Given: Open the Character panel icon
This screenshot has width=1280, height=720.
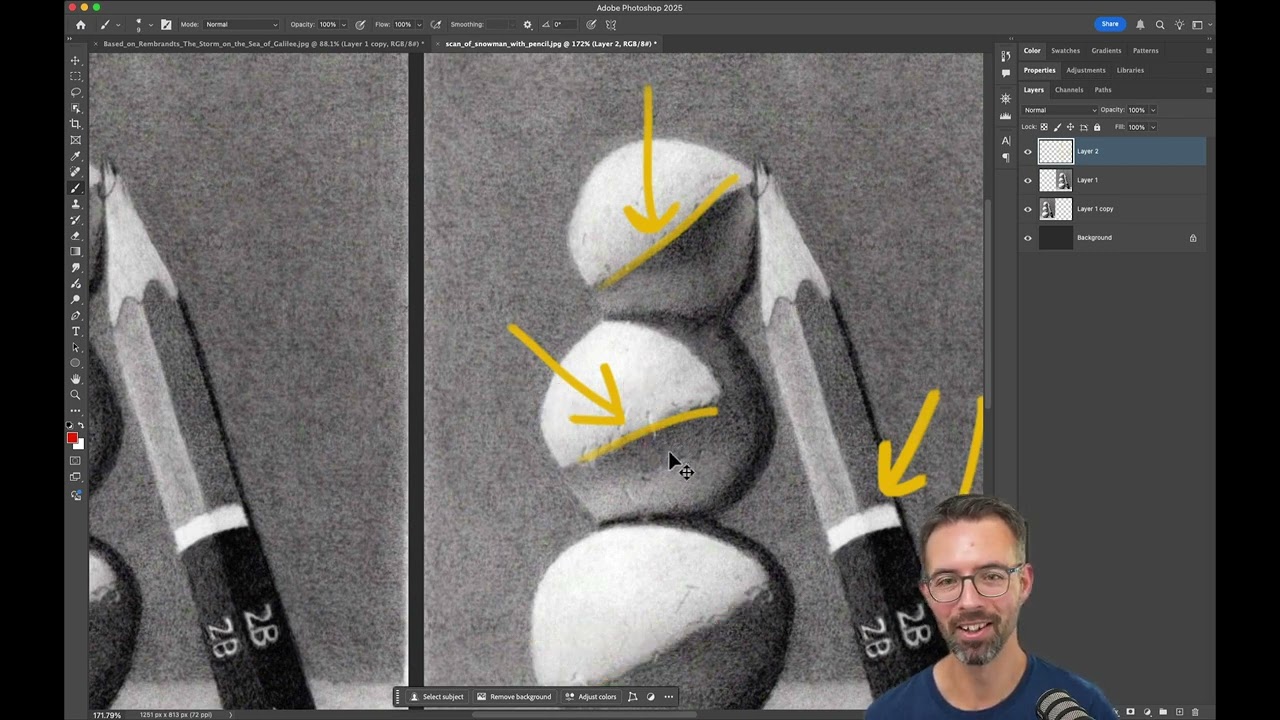Looking at the screenshot, I should click(1005, 140).
